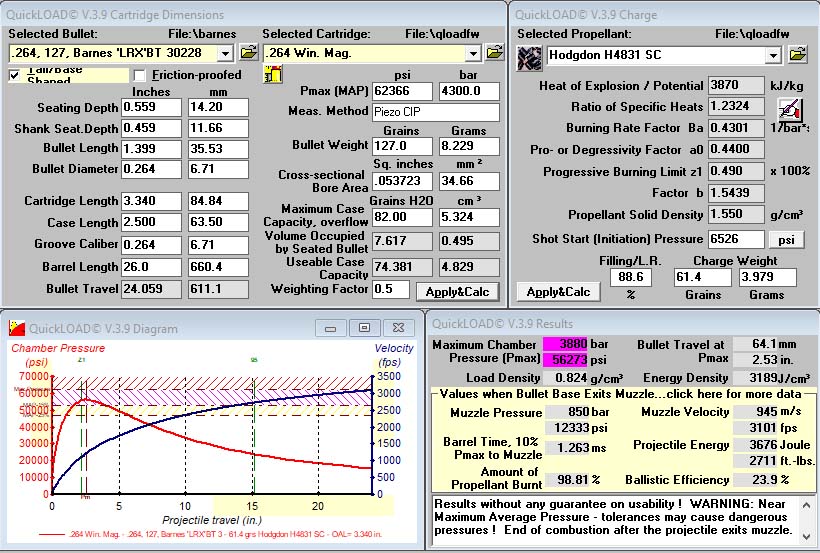The image size is (820, 553).
Task: Click the propellant powder image icon
Action: 529,58
